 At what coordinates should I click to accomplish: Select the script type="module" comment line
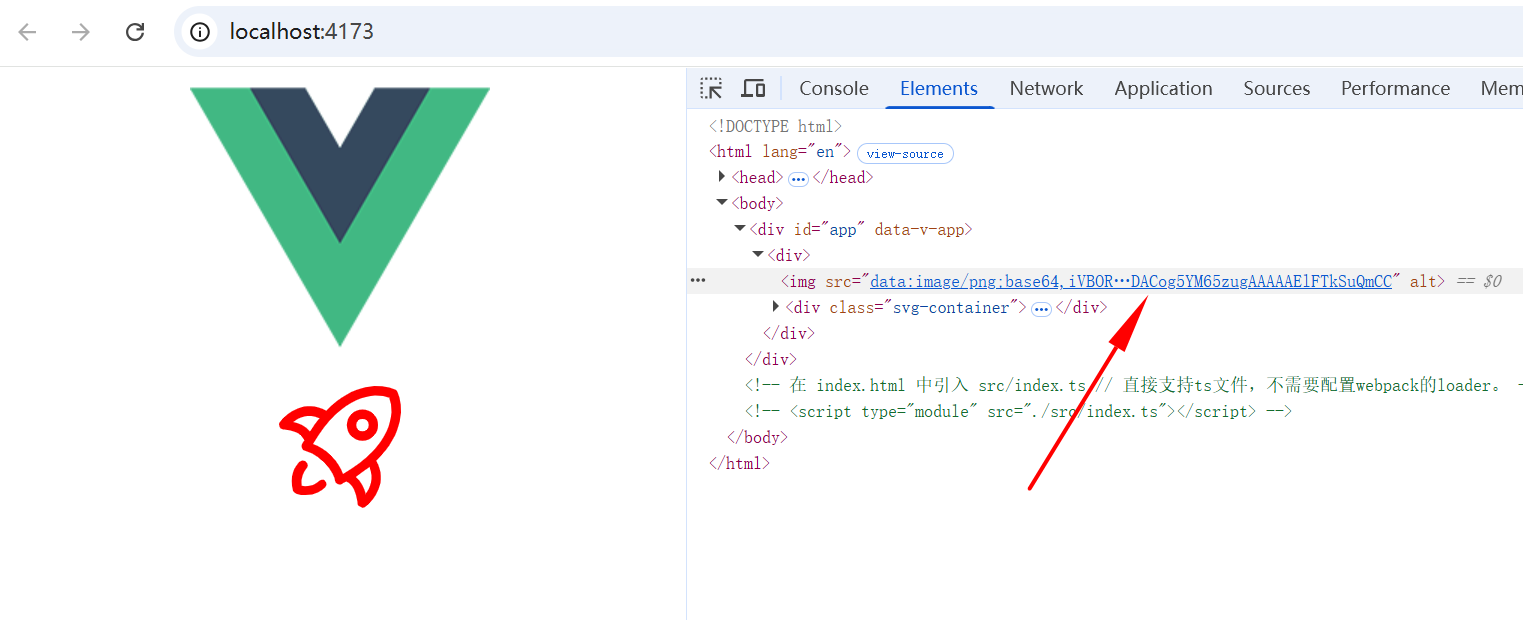(1018, 412)
